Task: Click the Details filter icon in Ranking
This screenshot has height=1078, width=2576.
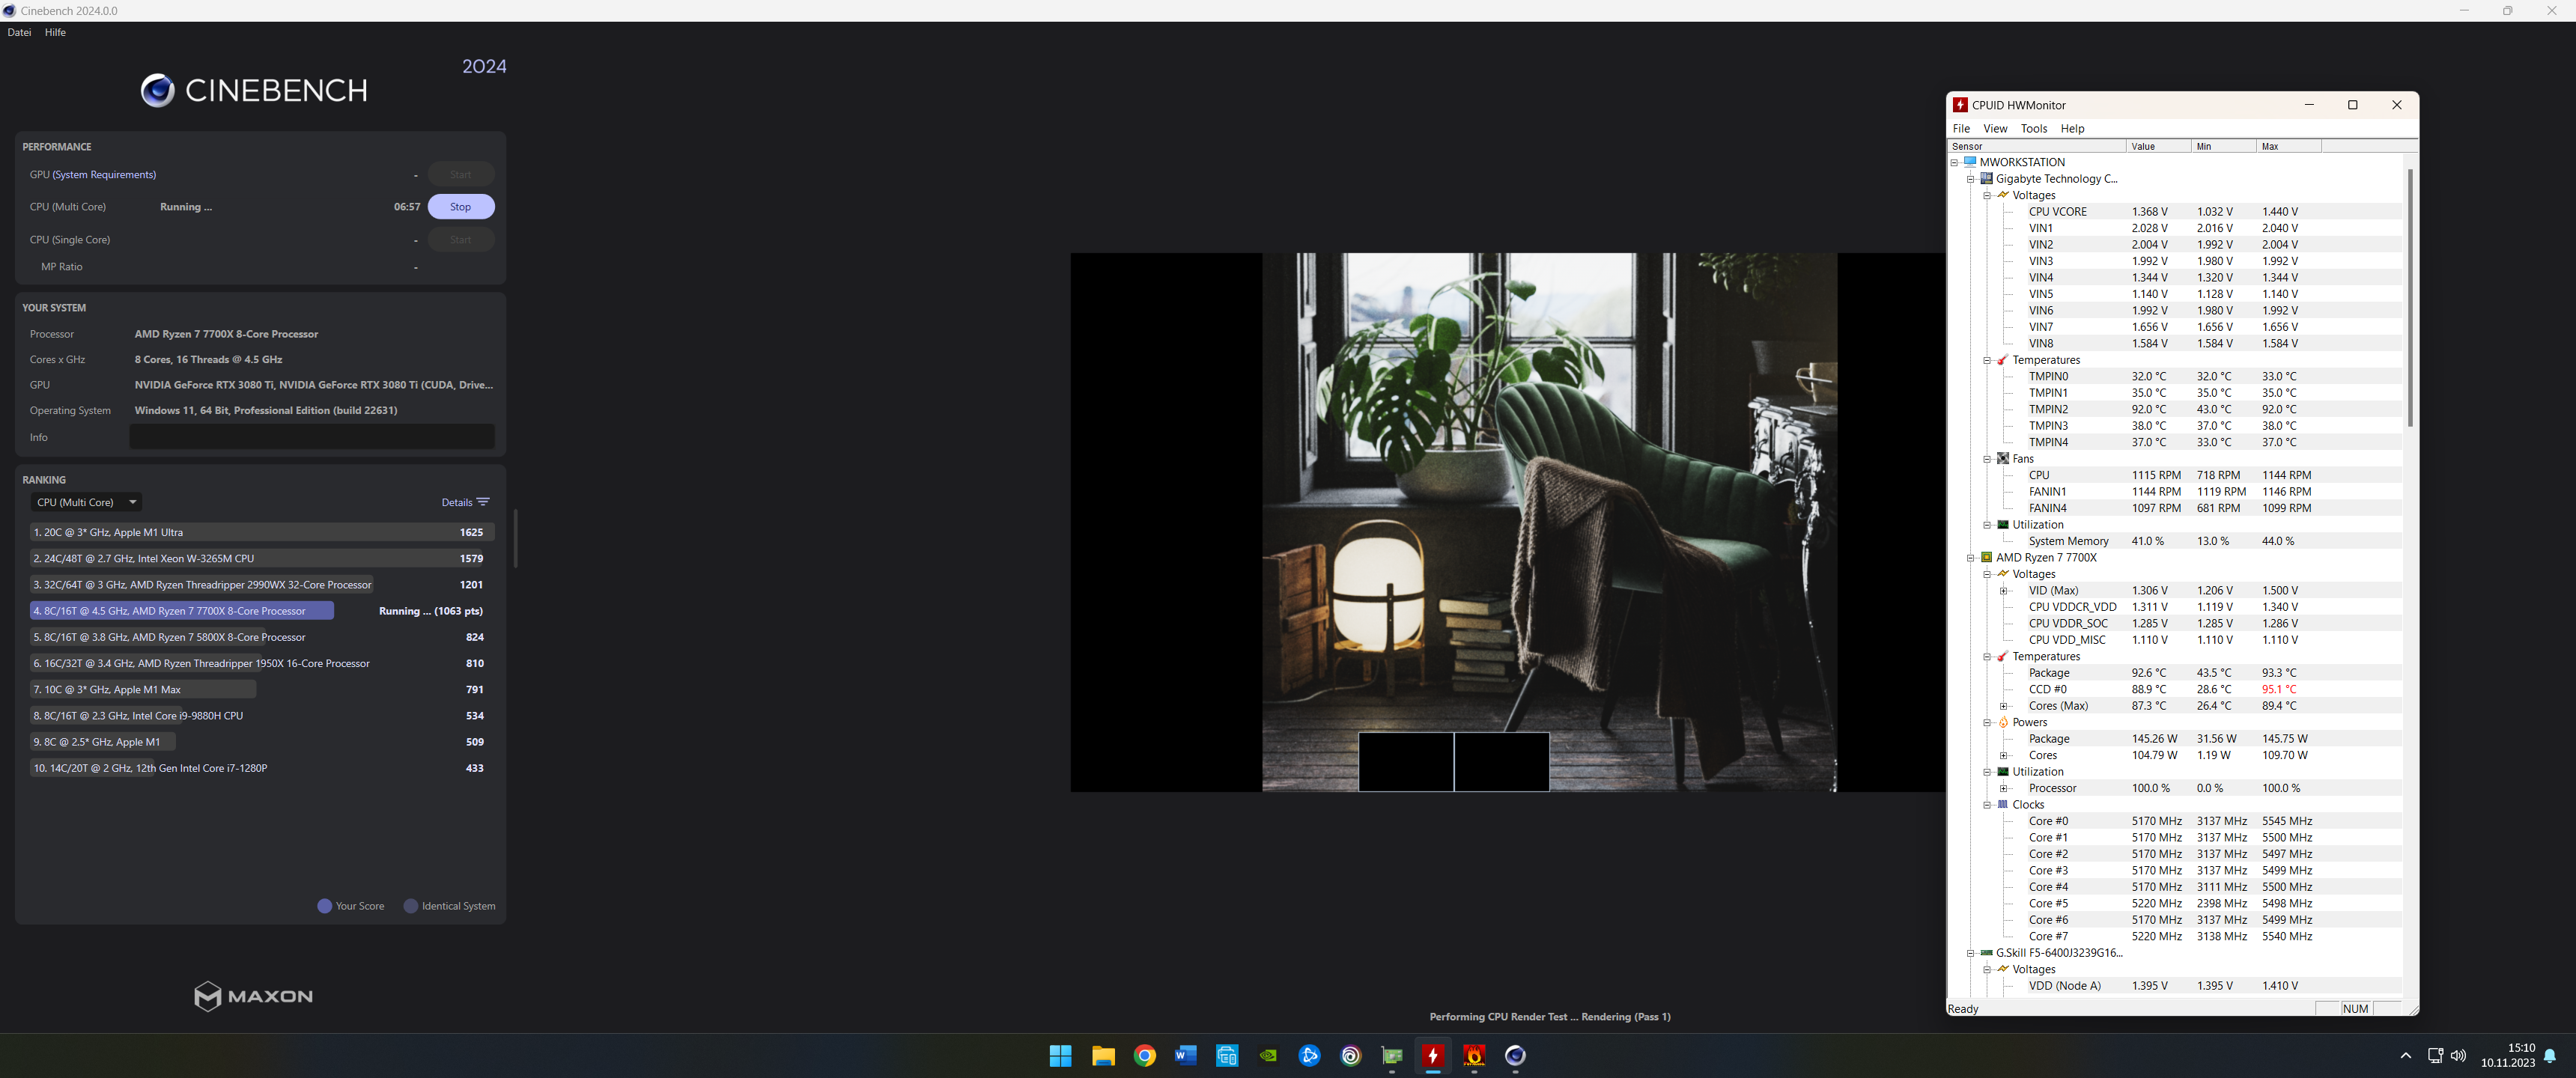Action: coord(483,502)
